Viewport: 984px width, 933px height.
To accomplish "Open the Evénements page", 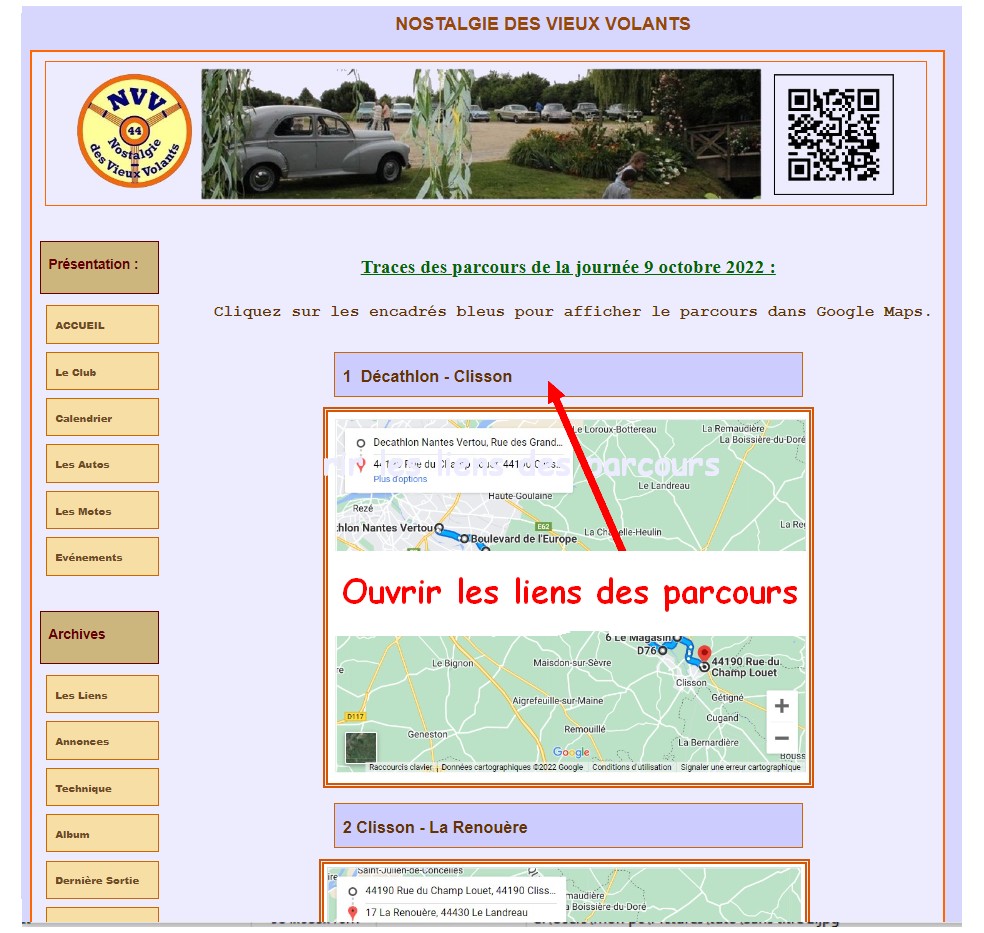I will (x=102, y=557).
